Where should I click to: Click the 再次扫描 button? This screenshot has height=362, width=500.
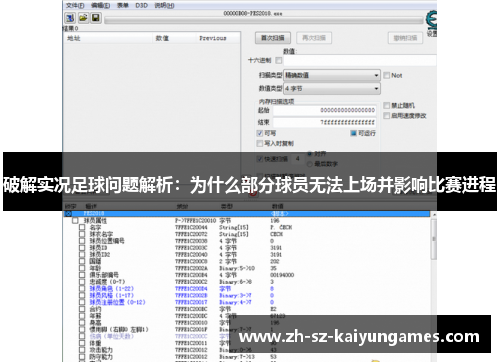(x=314, y=38)
